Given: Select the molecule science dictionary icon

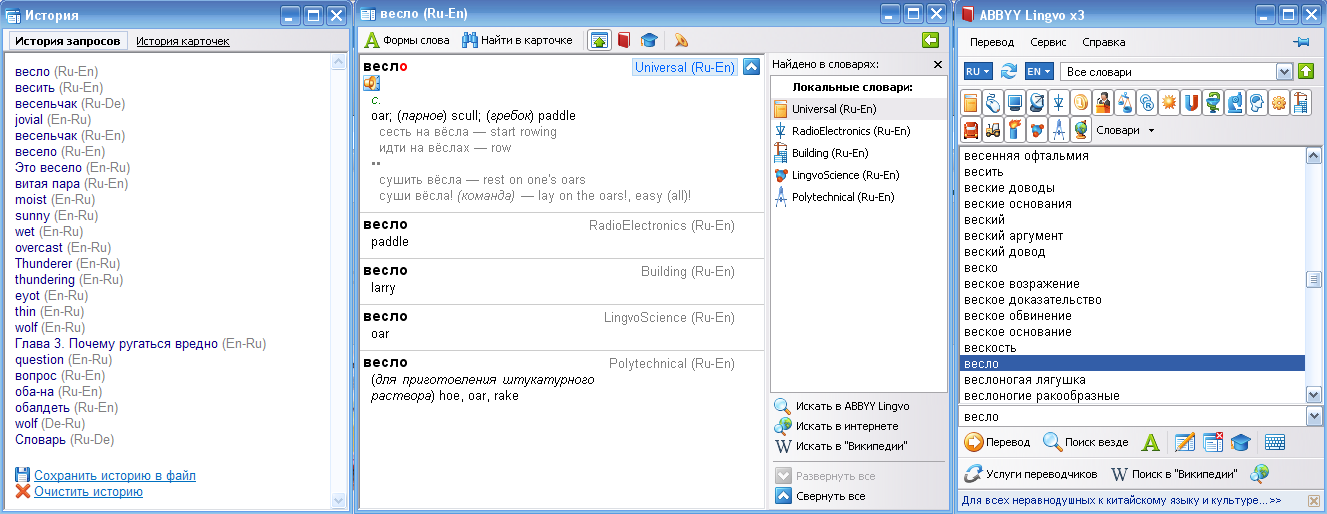Looking at the screenshot, I should point(1037,129).
